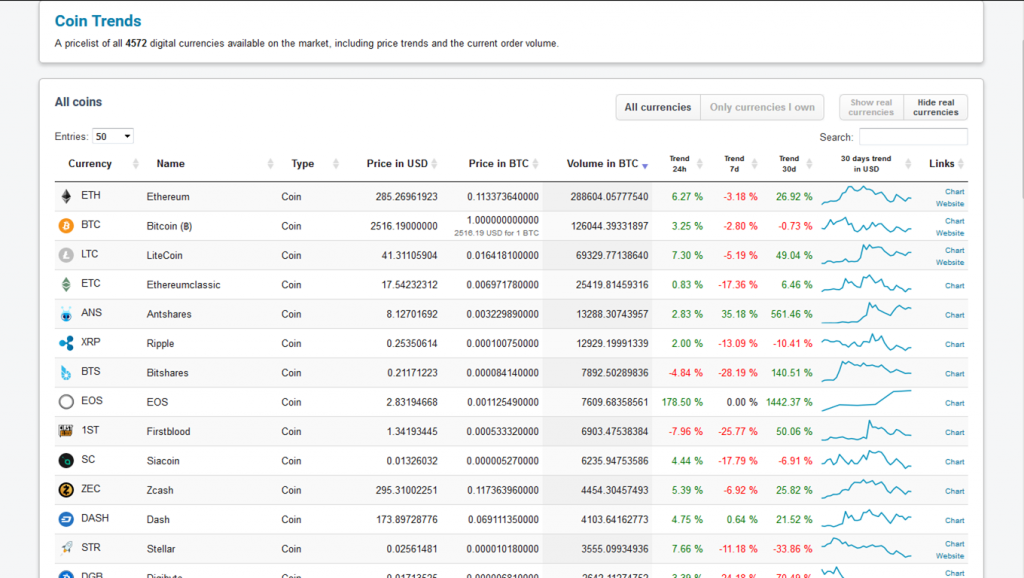Select Hide real currencies option

coord(936,107)
